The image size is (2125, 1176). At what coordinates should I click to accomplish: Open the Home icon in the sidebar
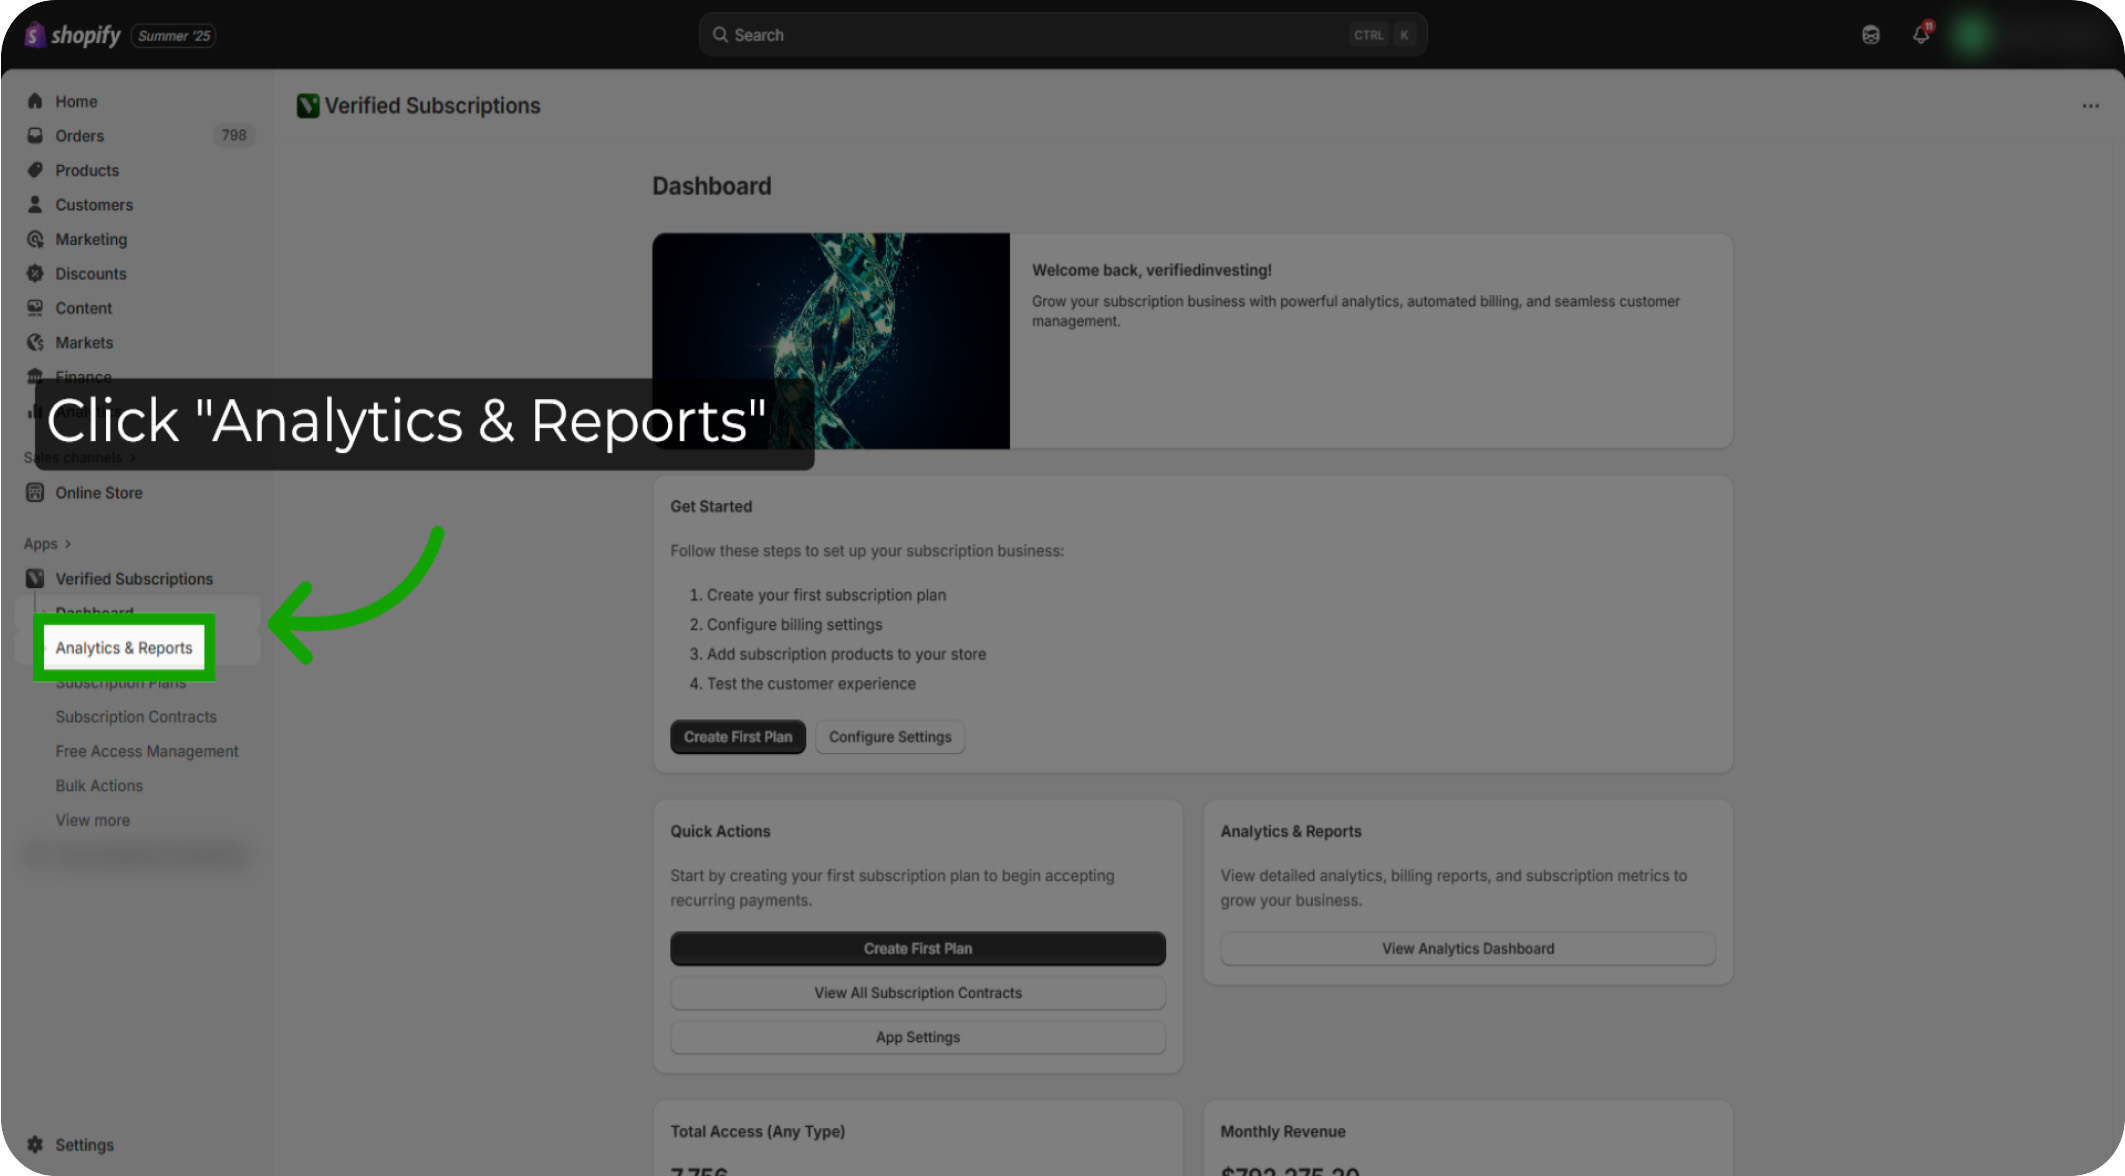(35, 101)
